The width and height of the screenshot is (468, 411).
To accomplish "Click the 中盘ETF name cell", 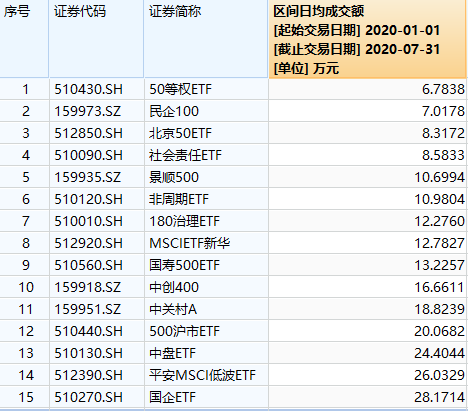I will 206,353.
